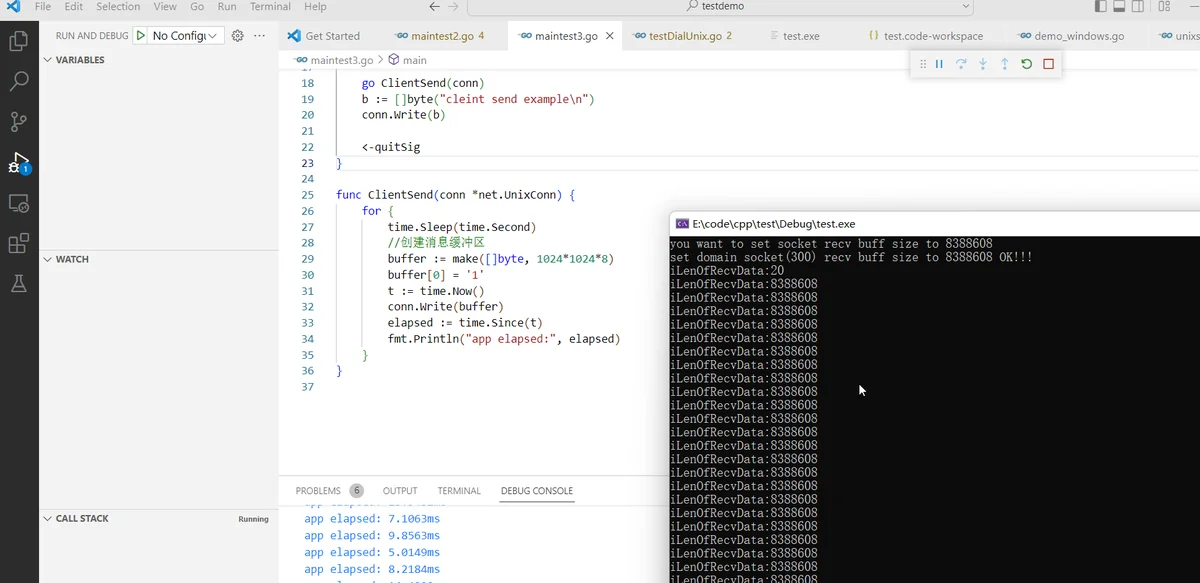Open the debug configuration dropdown

coord(185,35)
